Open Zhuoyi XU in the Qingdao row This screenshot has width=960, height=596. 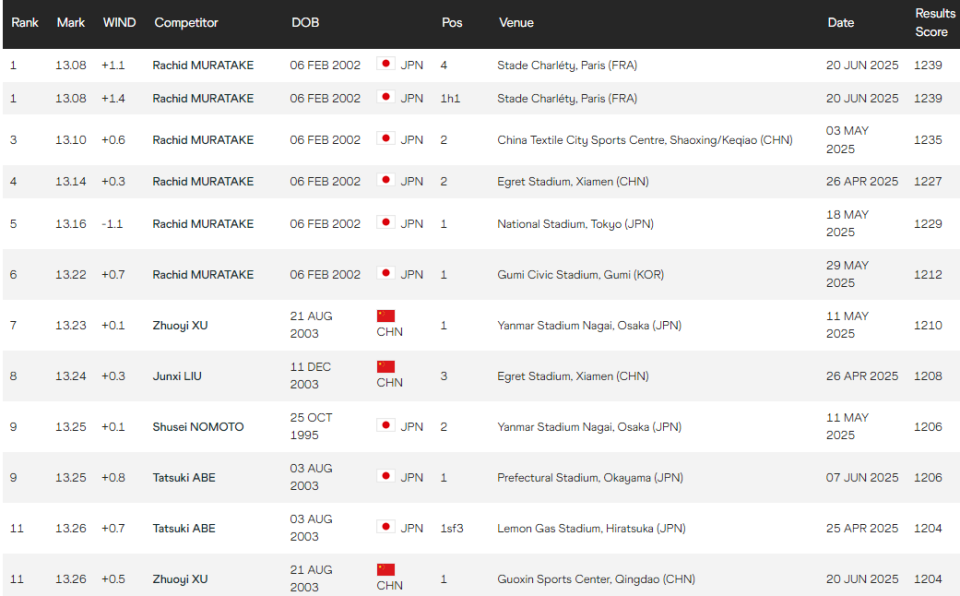tap(180, 579)
